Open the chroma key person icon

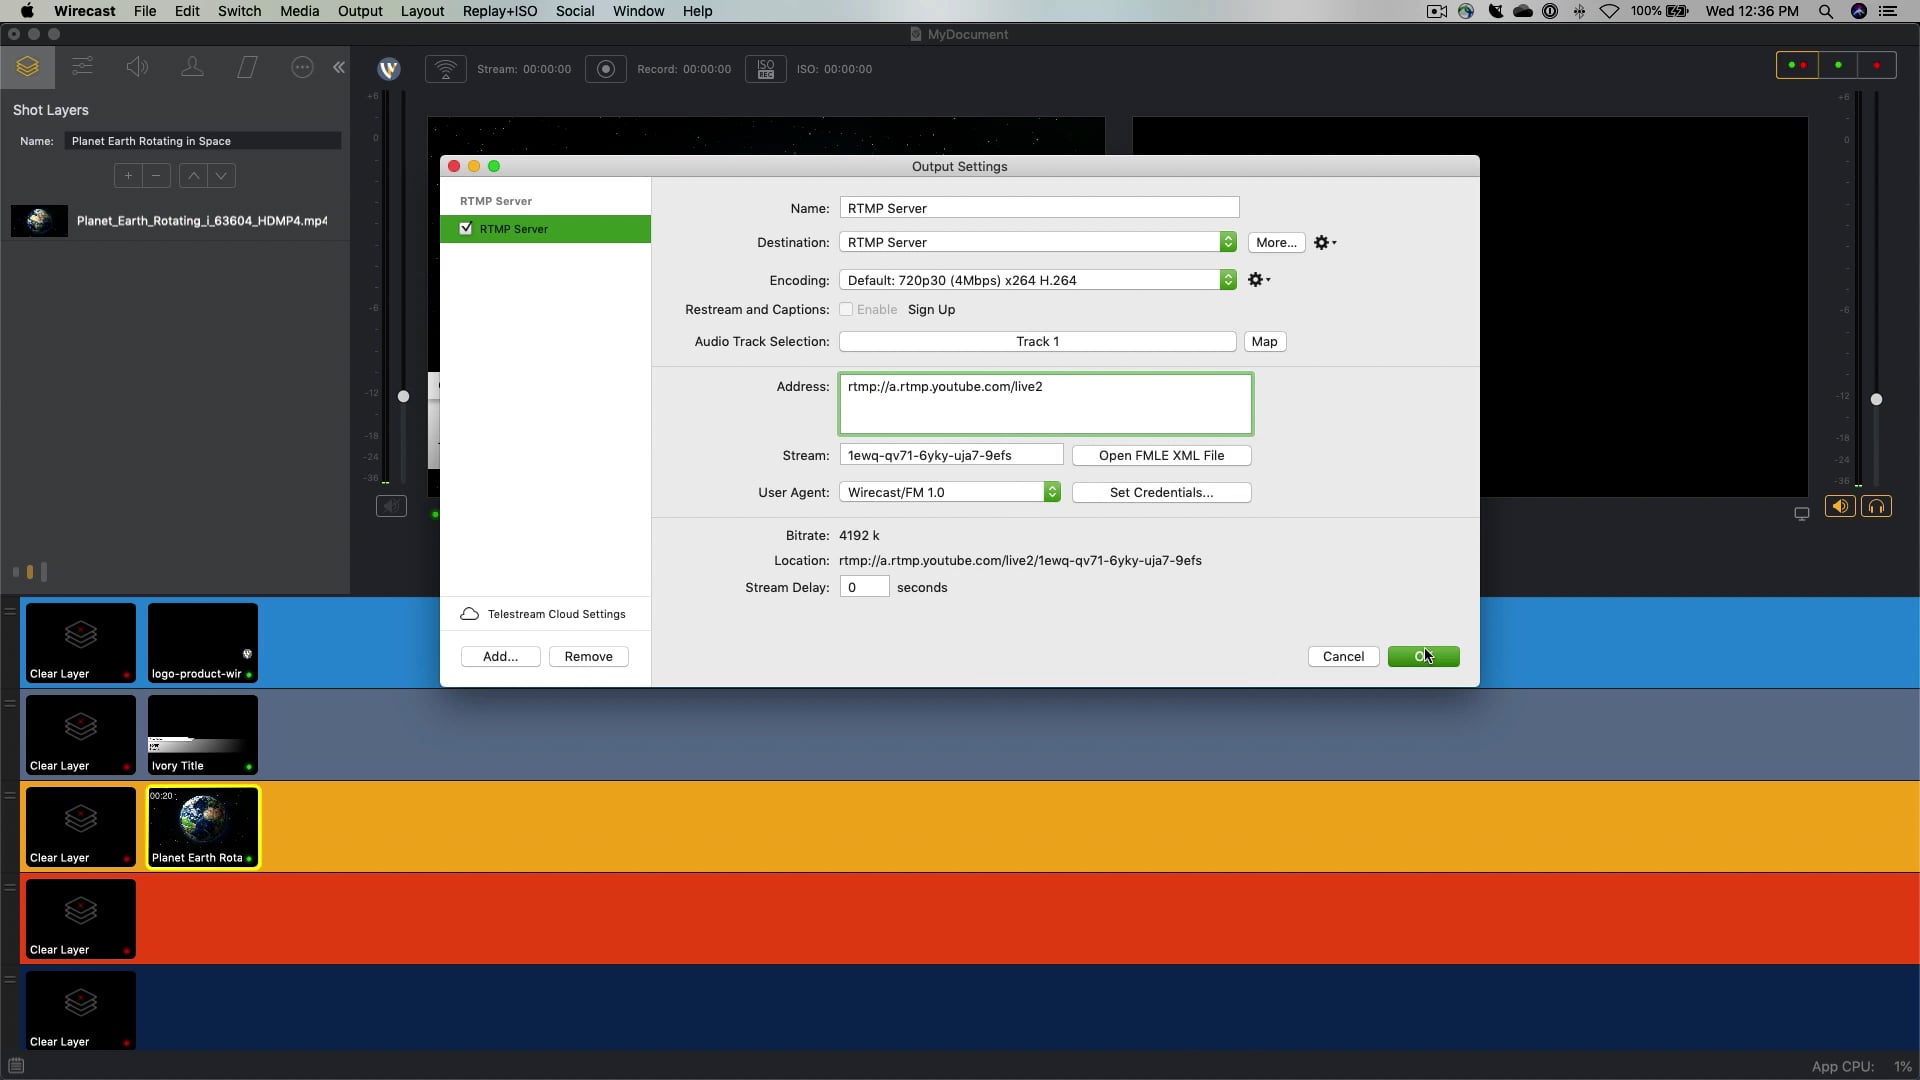pos(192,67)
